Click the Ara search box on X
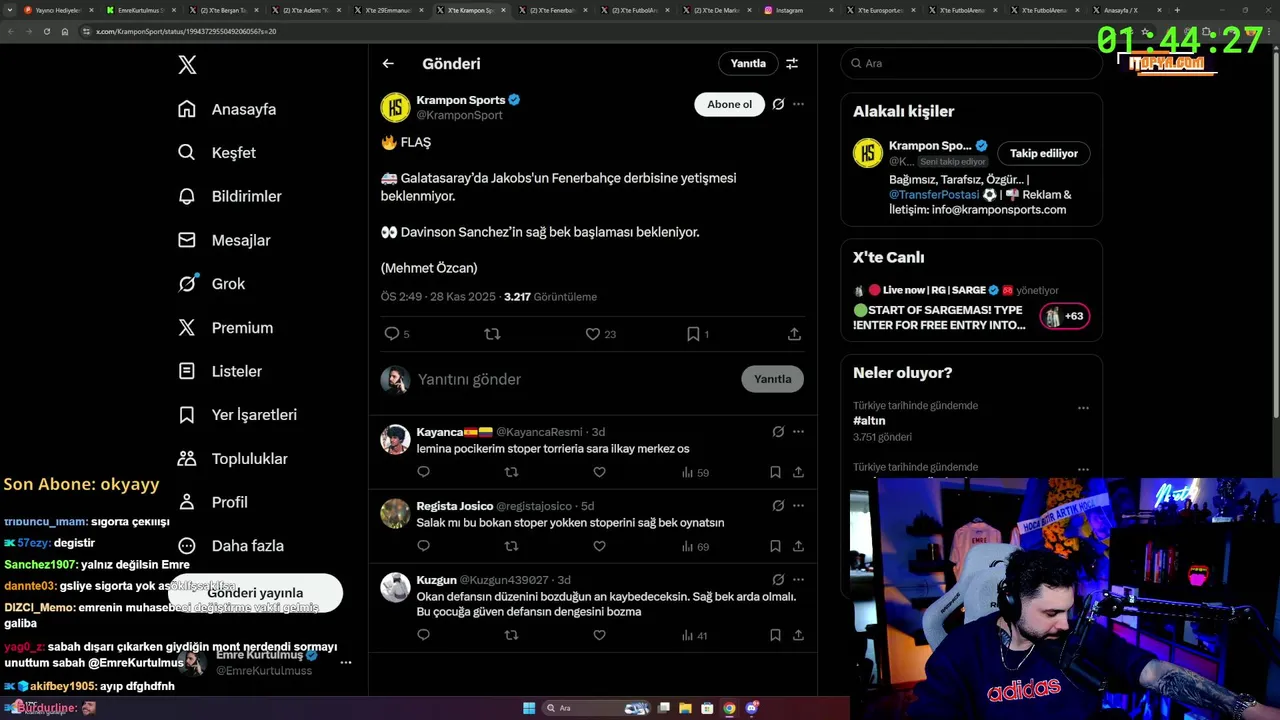The width and height of the screenshot is (1280, 720). [971, 63]
